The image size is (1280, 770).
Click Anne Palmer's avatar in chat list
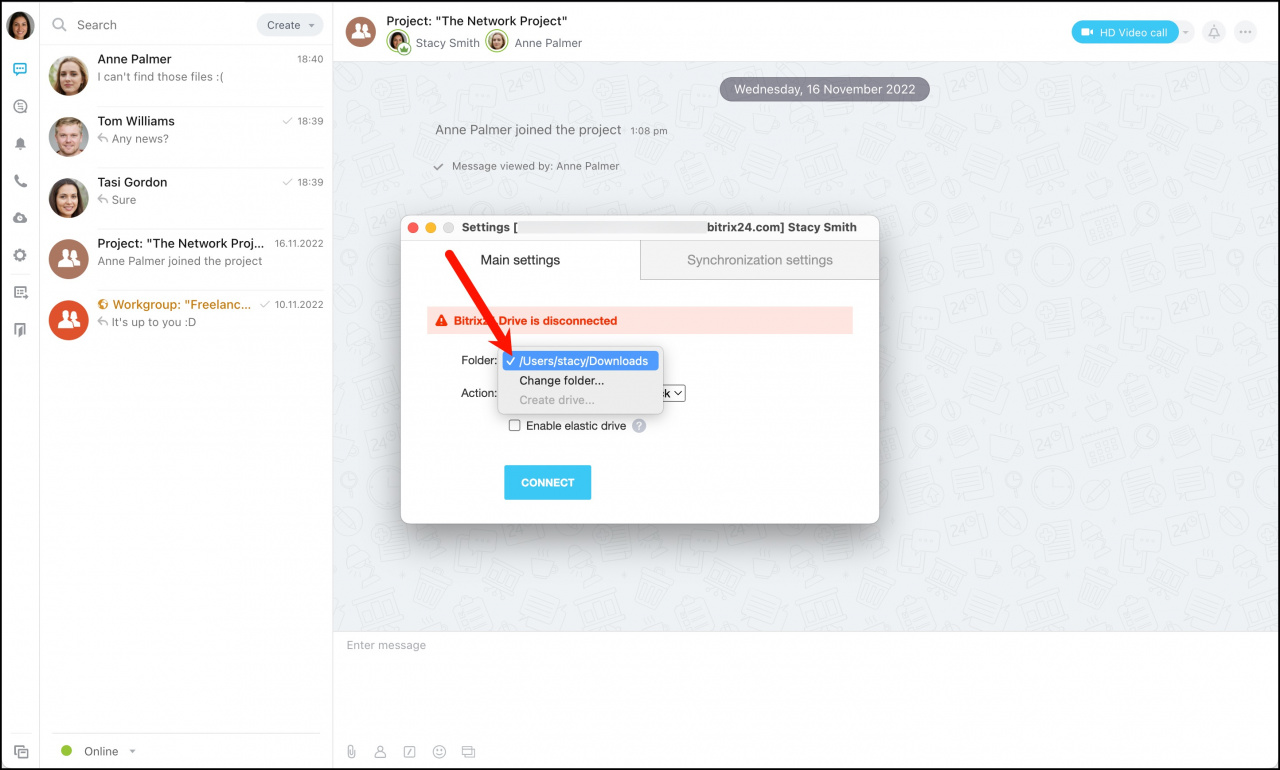(x=69, y=75)
